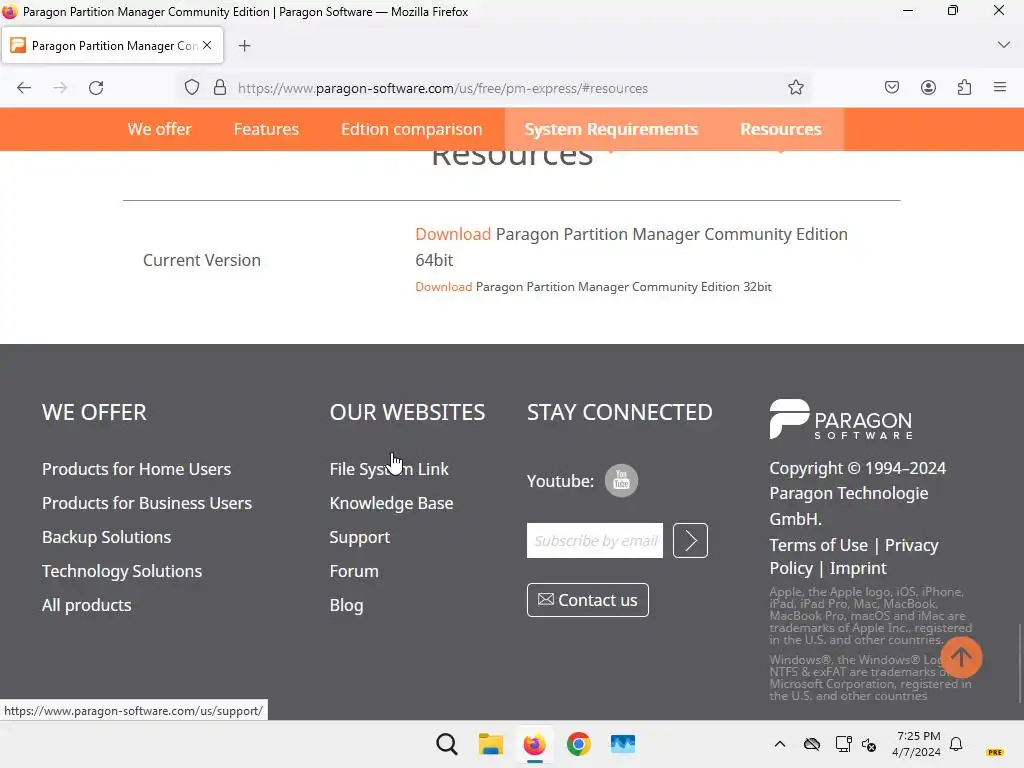Open the All products footer link
1024x768 pixels.
[x=87, y=605]
